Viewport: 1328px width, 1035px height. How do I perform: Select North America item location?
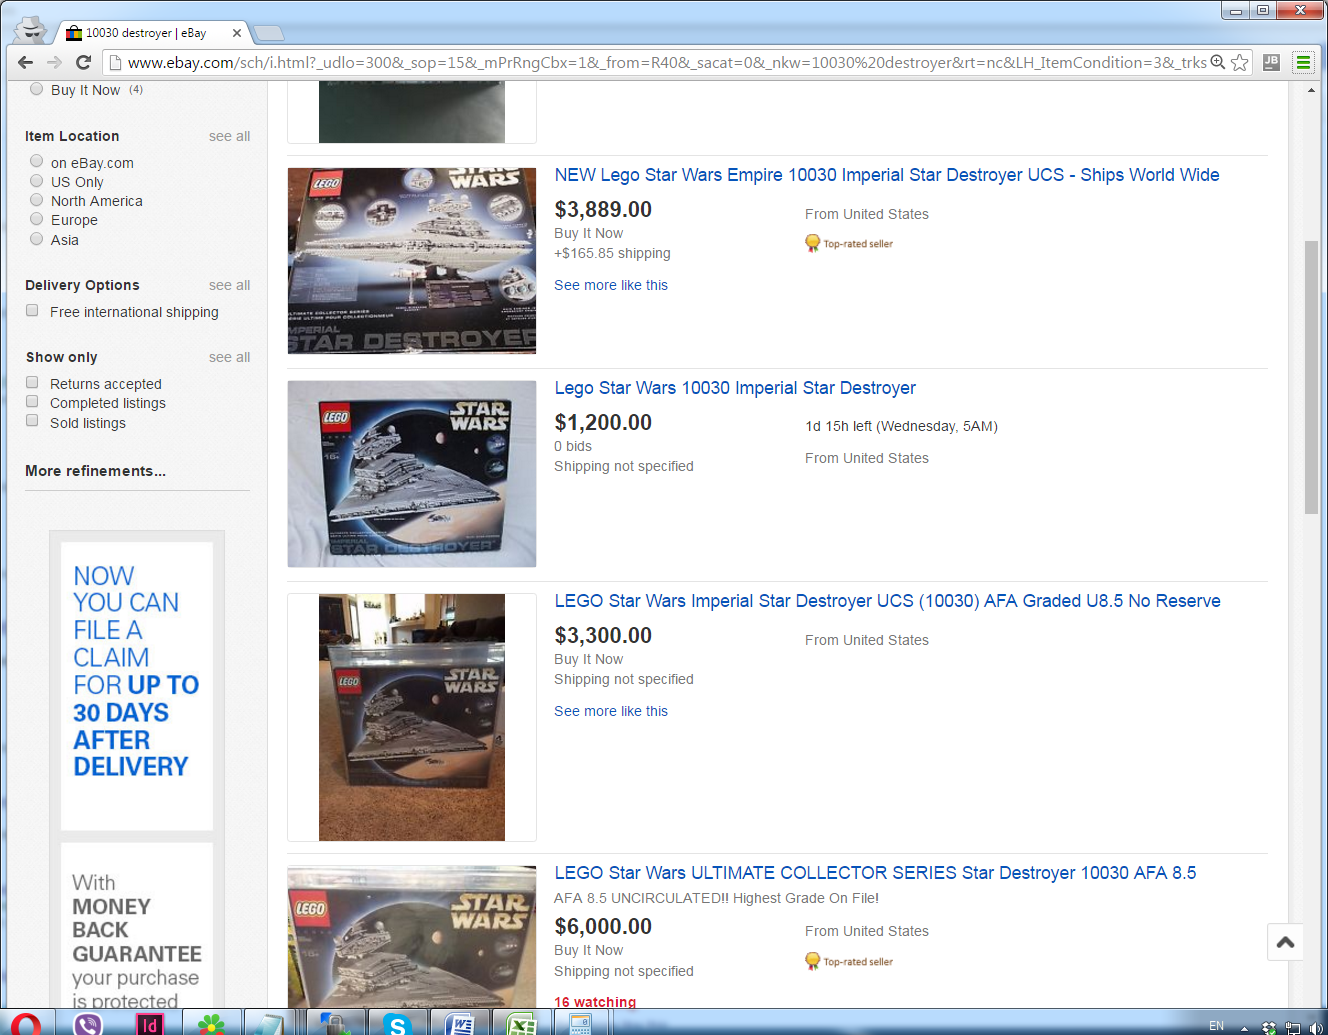coord(37,200)
